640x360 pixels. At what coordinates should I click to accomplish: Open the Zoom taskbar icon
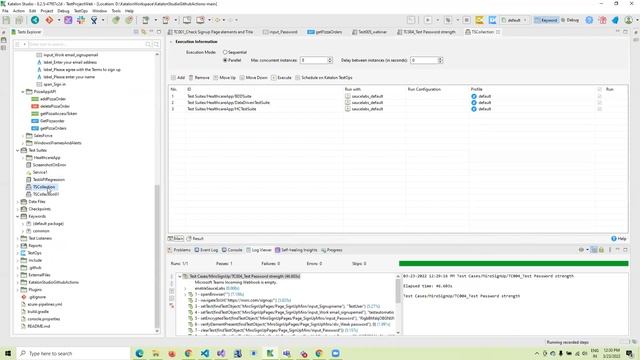(336, 353)
